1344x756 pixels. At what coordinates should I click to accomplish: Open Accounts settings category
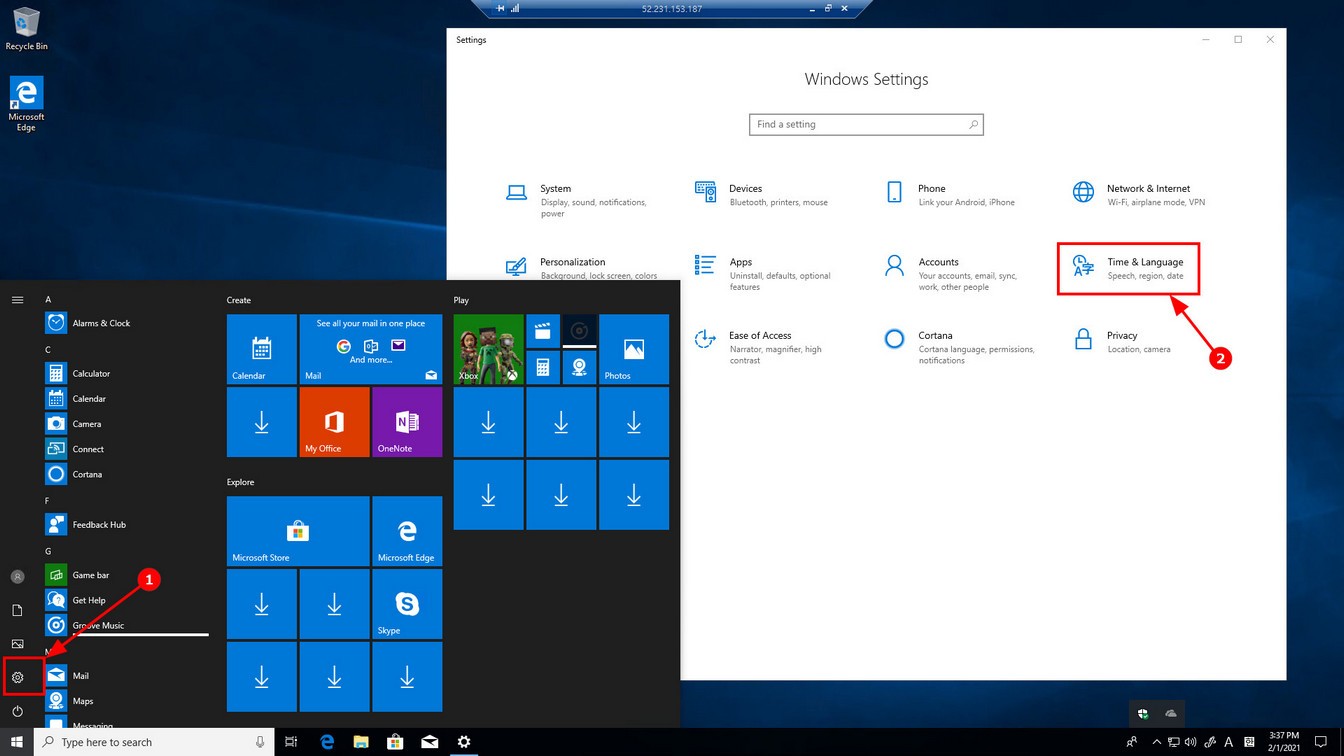pos(953,274)
